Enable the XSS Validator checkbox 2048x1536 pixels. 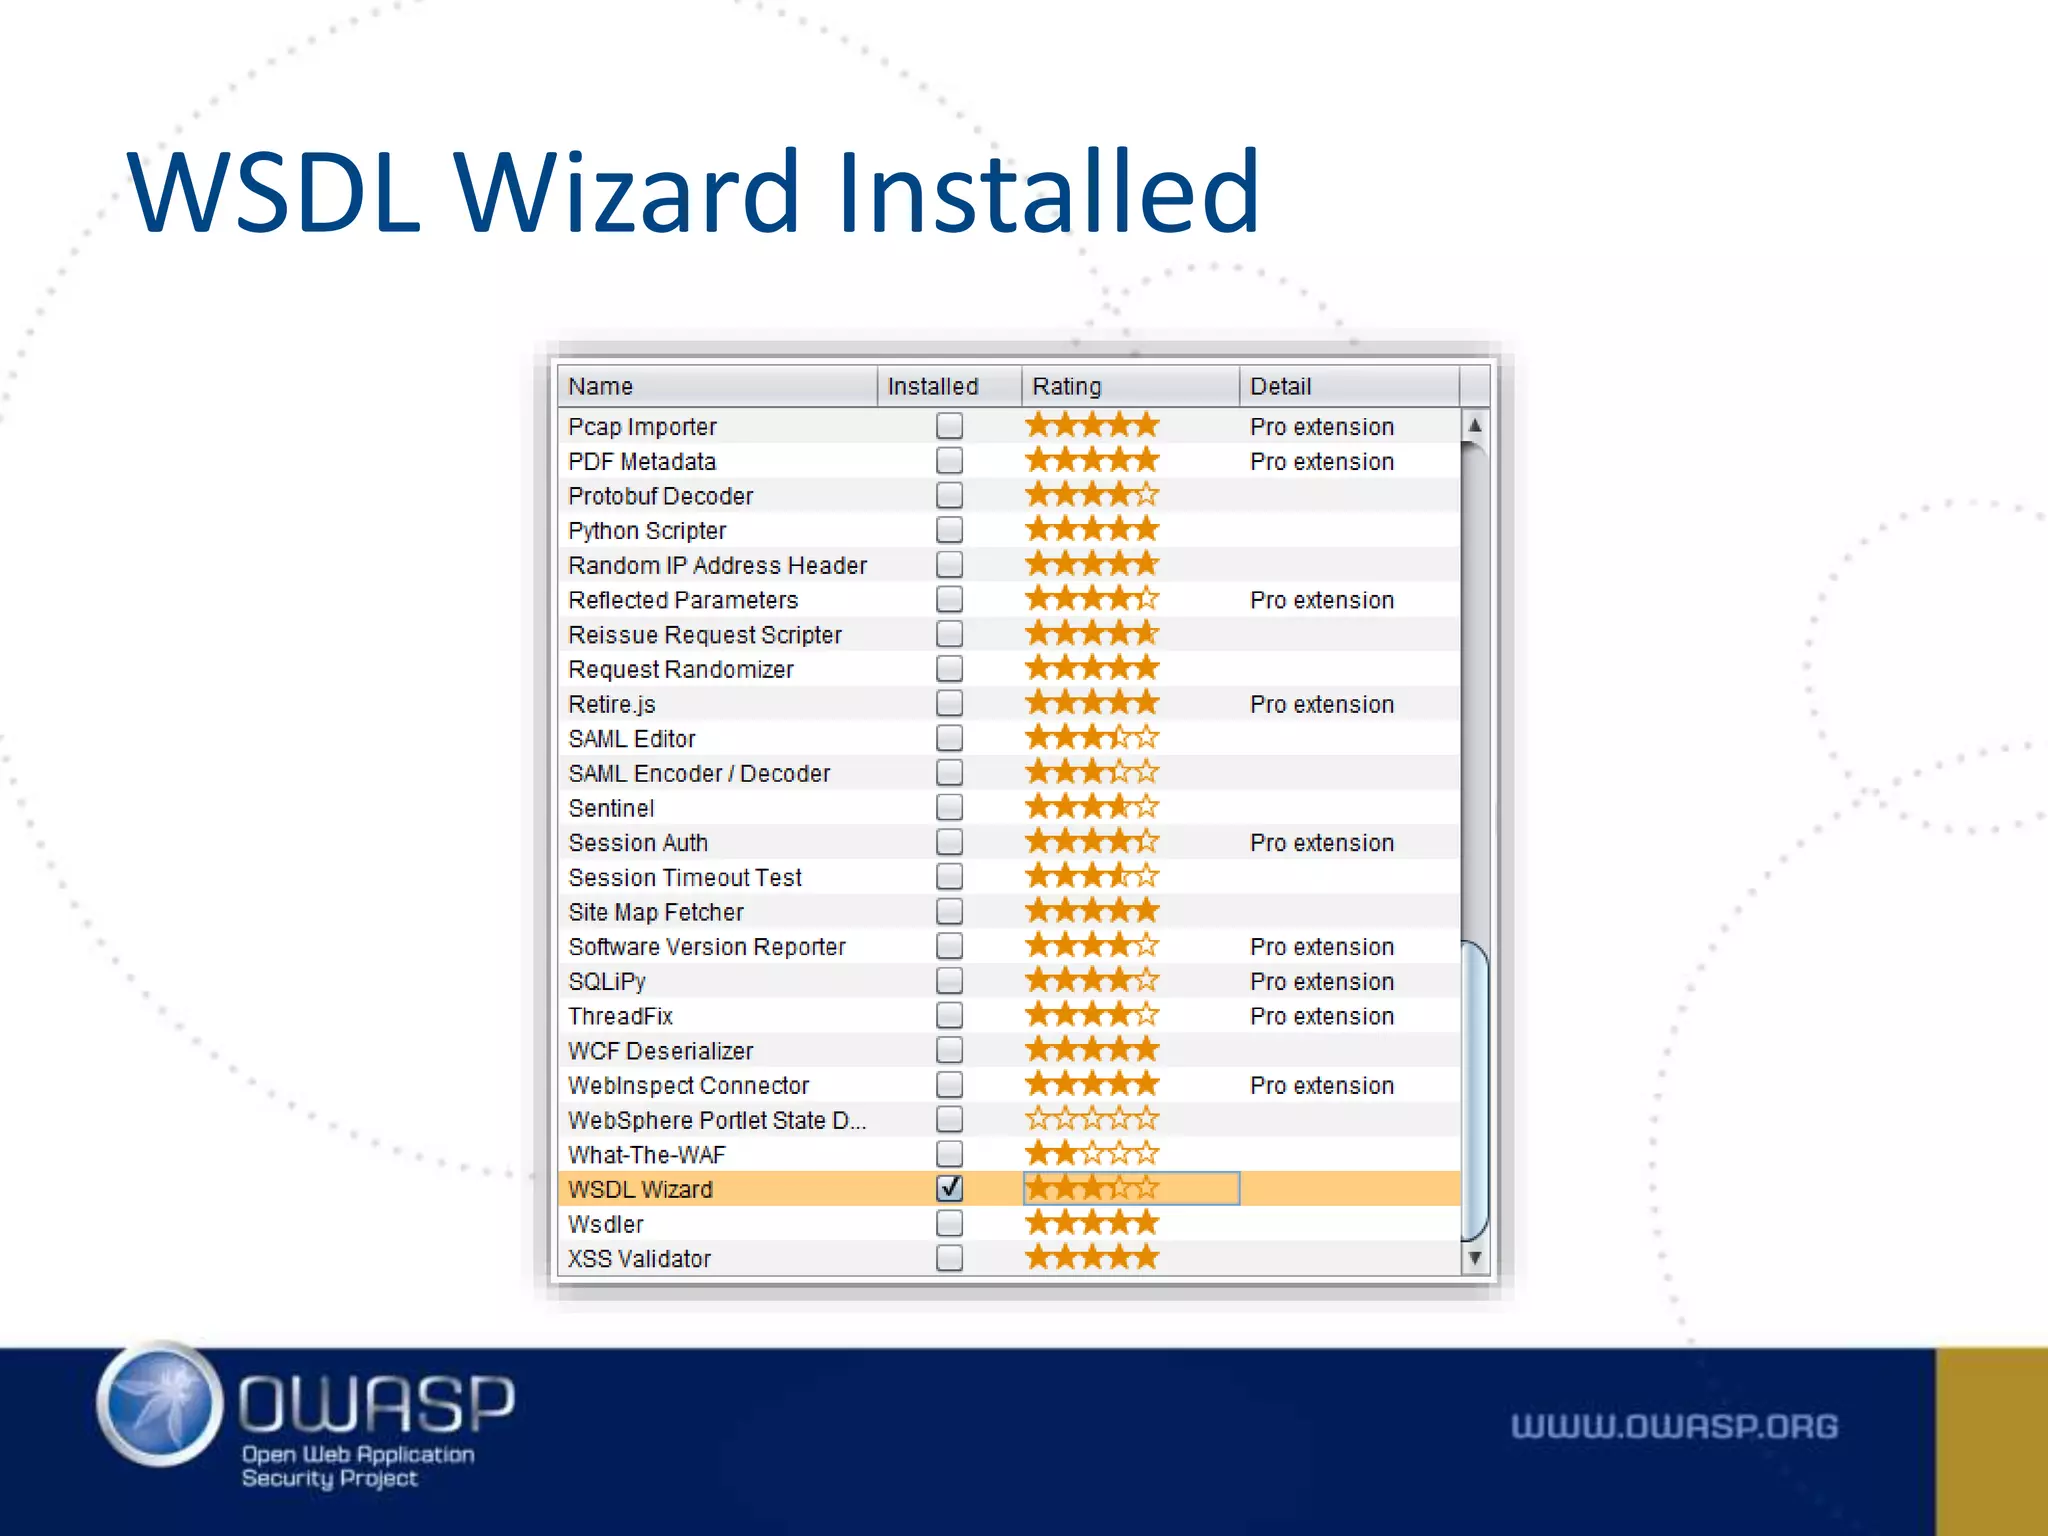tap(949, 1258)
